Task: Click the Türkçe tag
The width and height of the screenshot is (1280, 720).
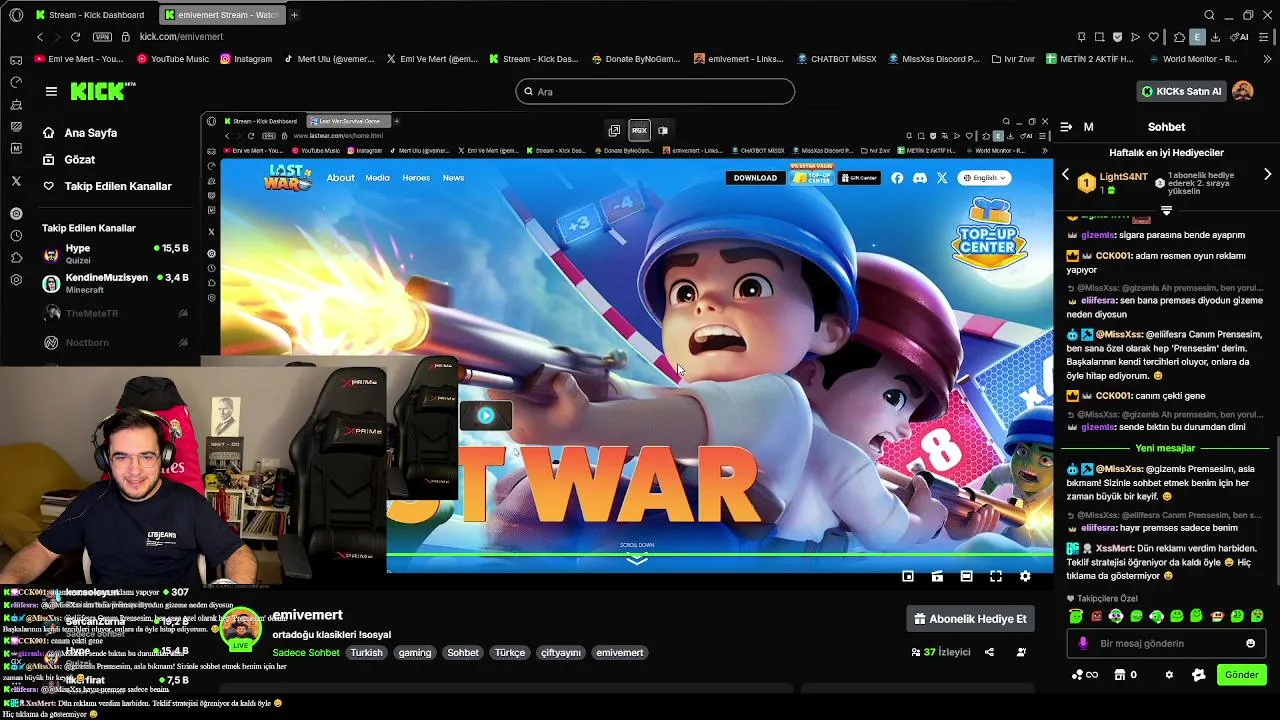Action: [509, 653]
